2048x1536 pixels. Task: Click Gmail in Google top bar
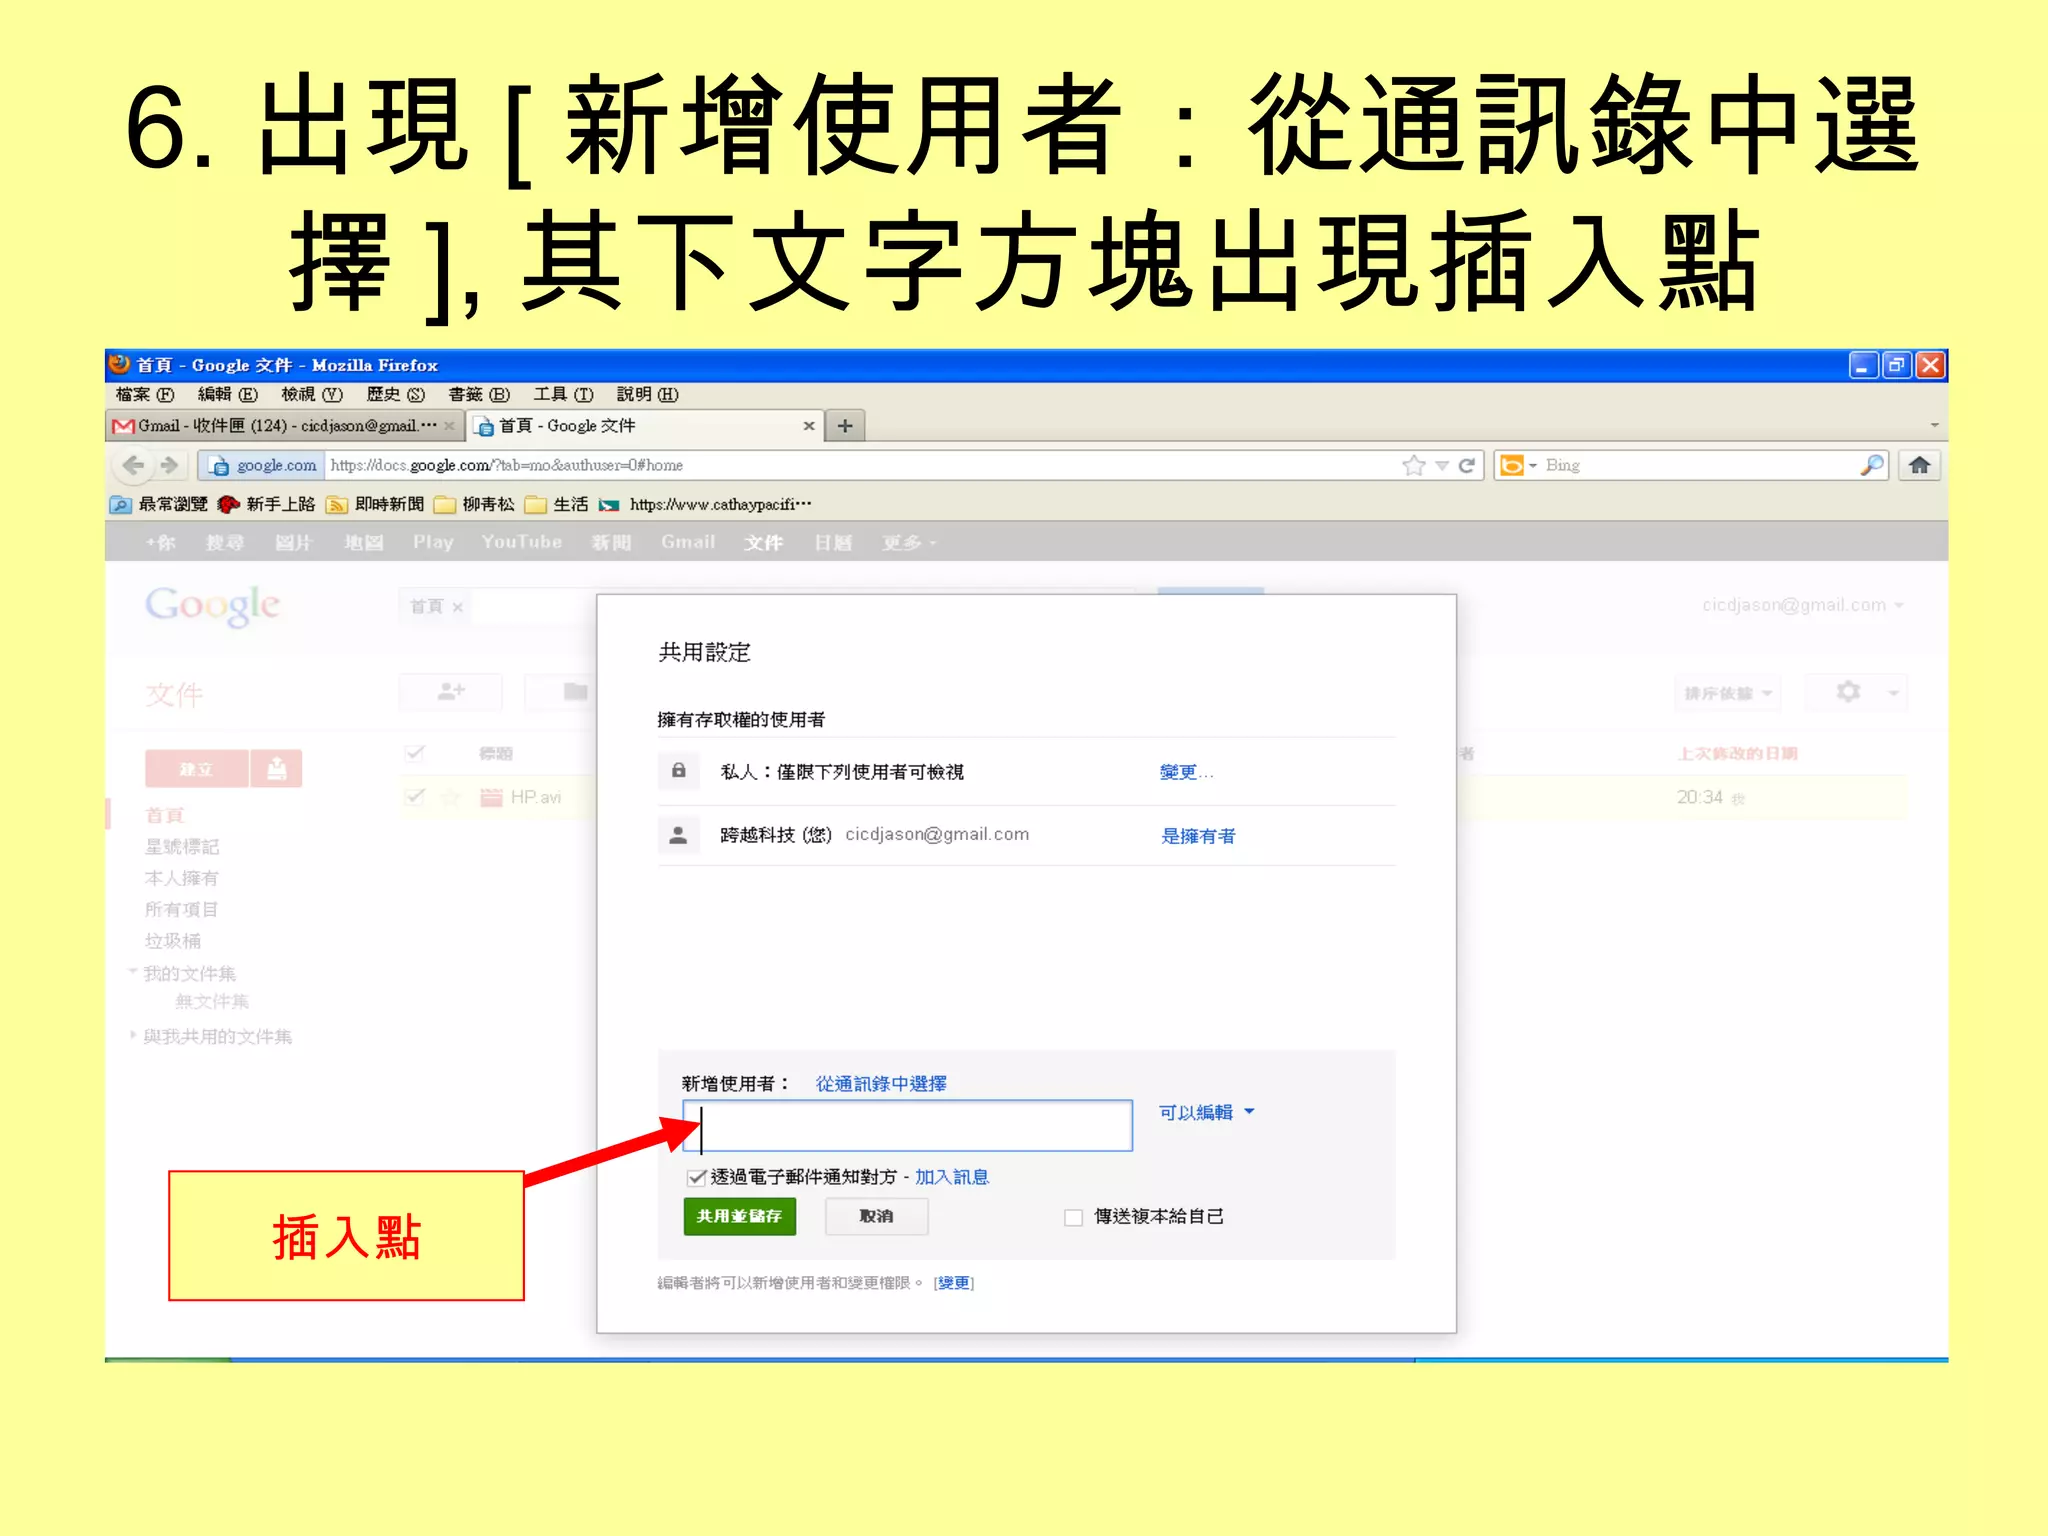[x=688, y=542]
